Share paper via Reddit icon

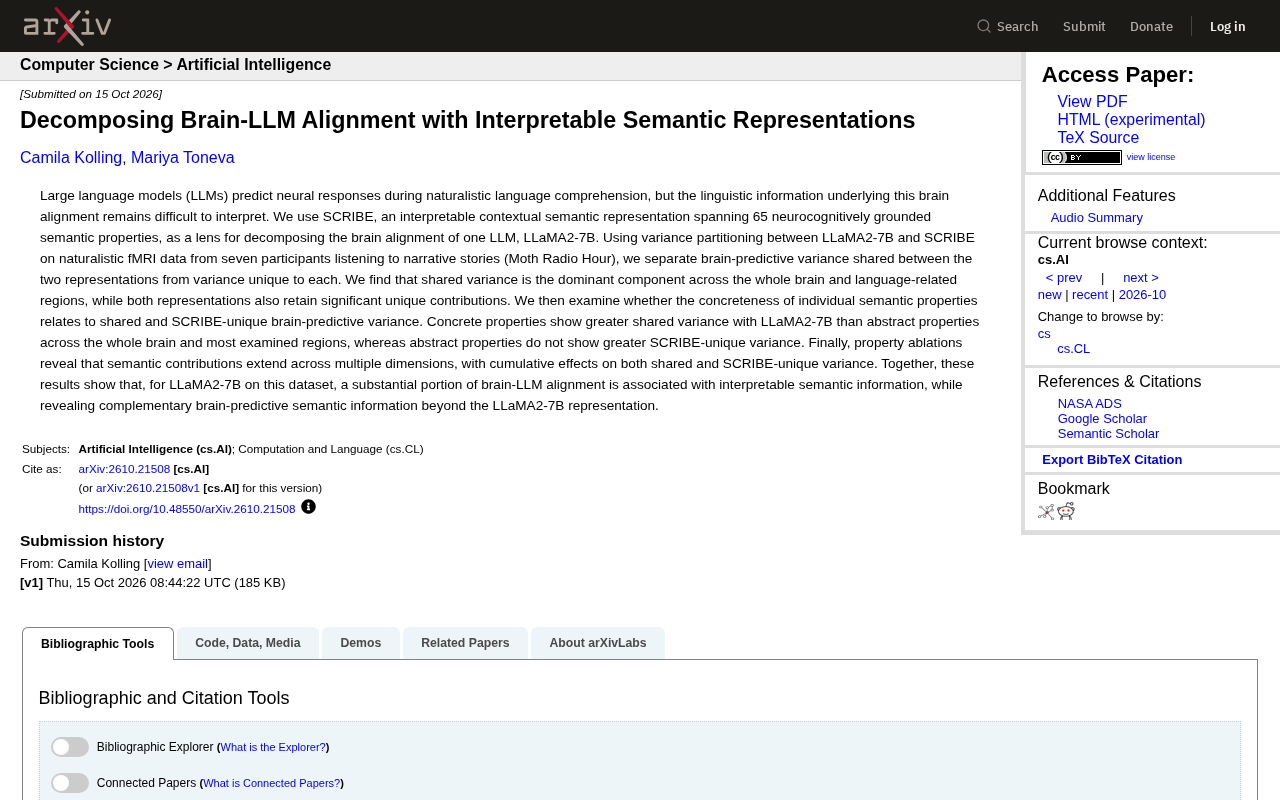[x=1066, y=512]
